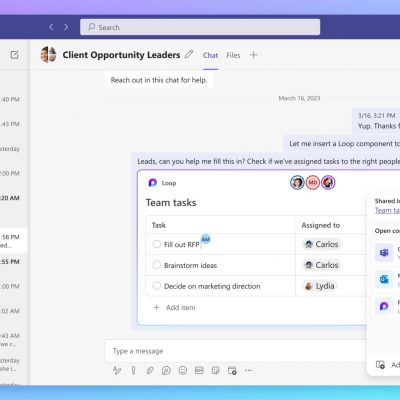Insert a Loop component from compose toolbar
This screenshot has height=400, width=400.
166,370
